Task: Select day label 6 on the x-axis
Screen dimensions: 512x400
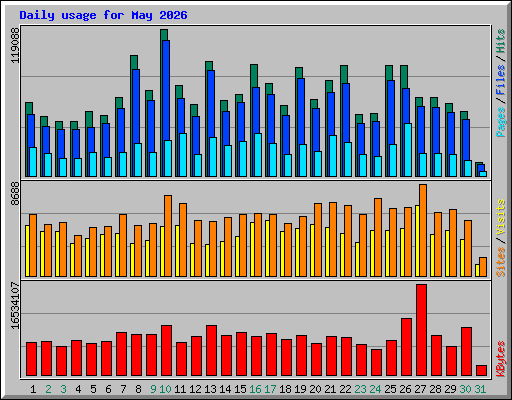Action: coord(108,389)
